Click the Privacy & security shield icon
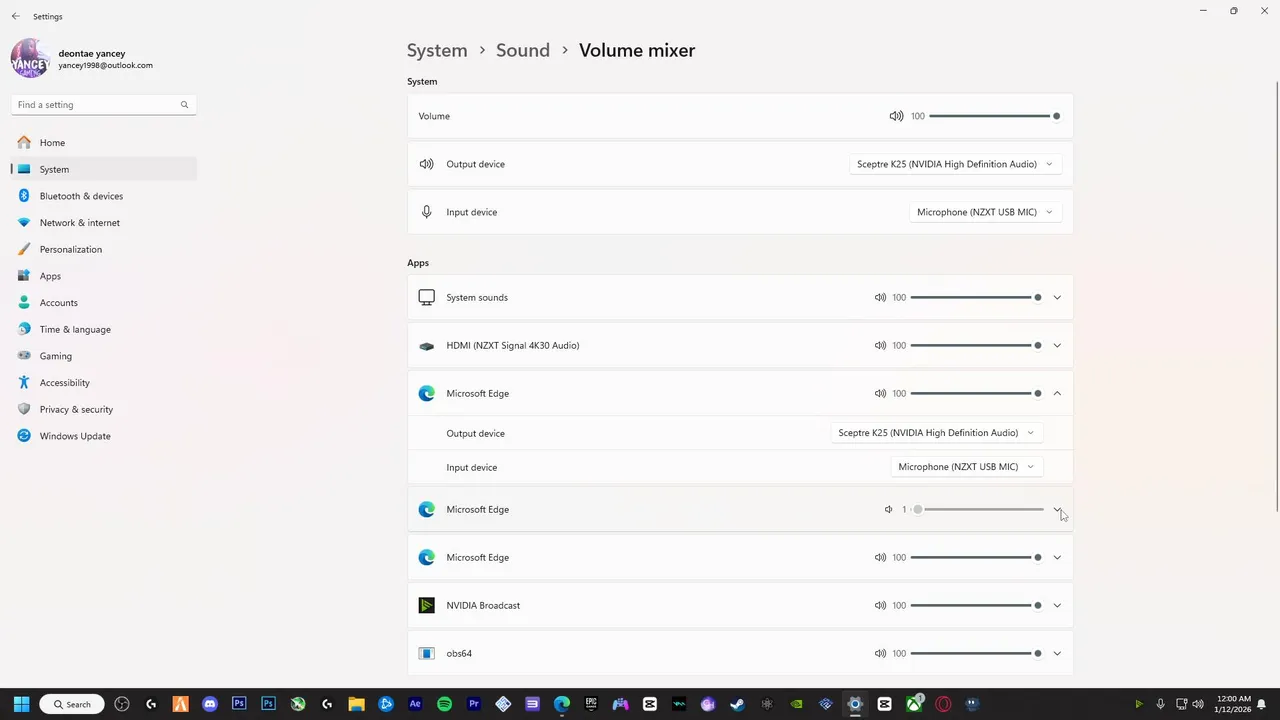 pos(24,409)
